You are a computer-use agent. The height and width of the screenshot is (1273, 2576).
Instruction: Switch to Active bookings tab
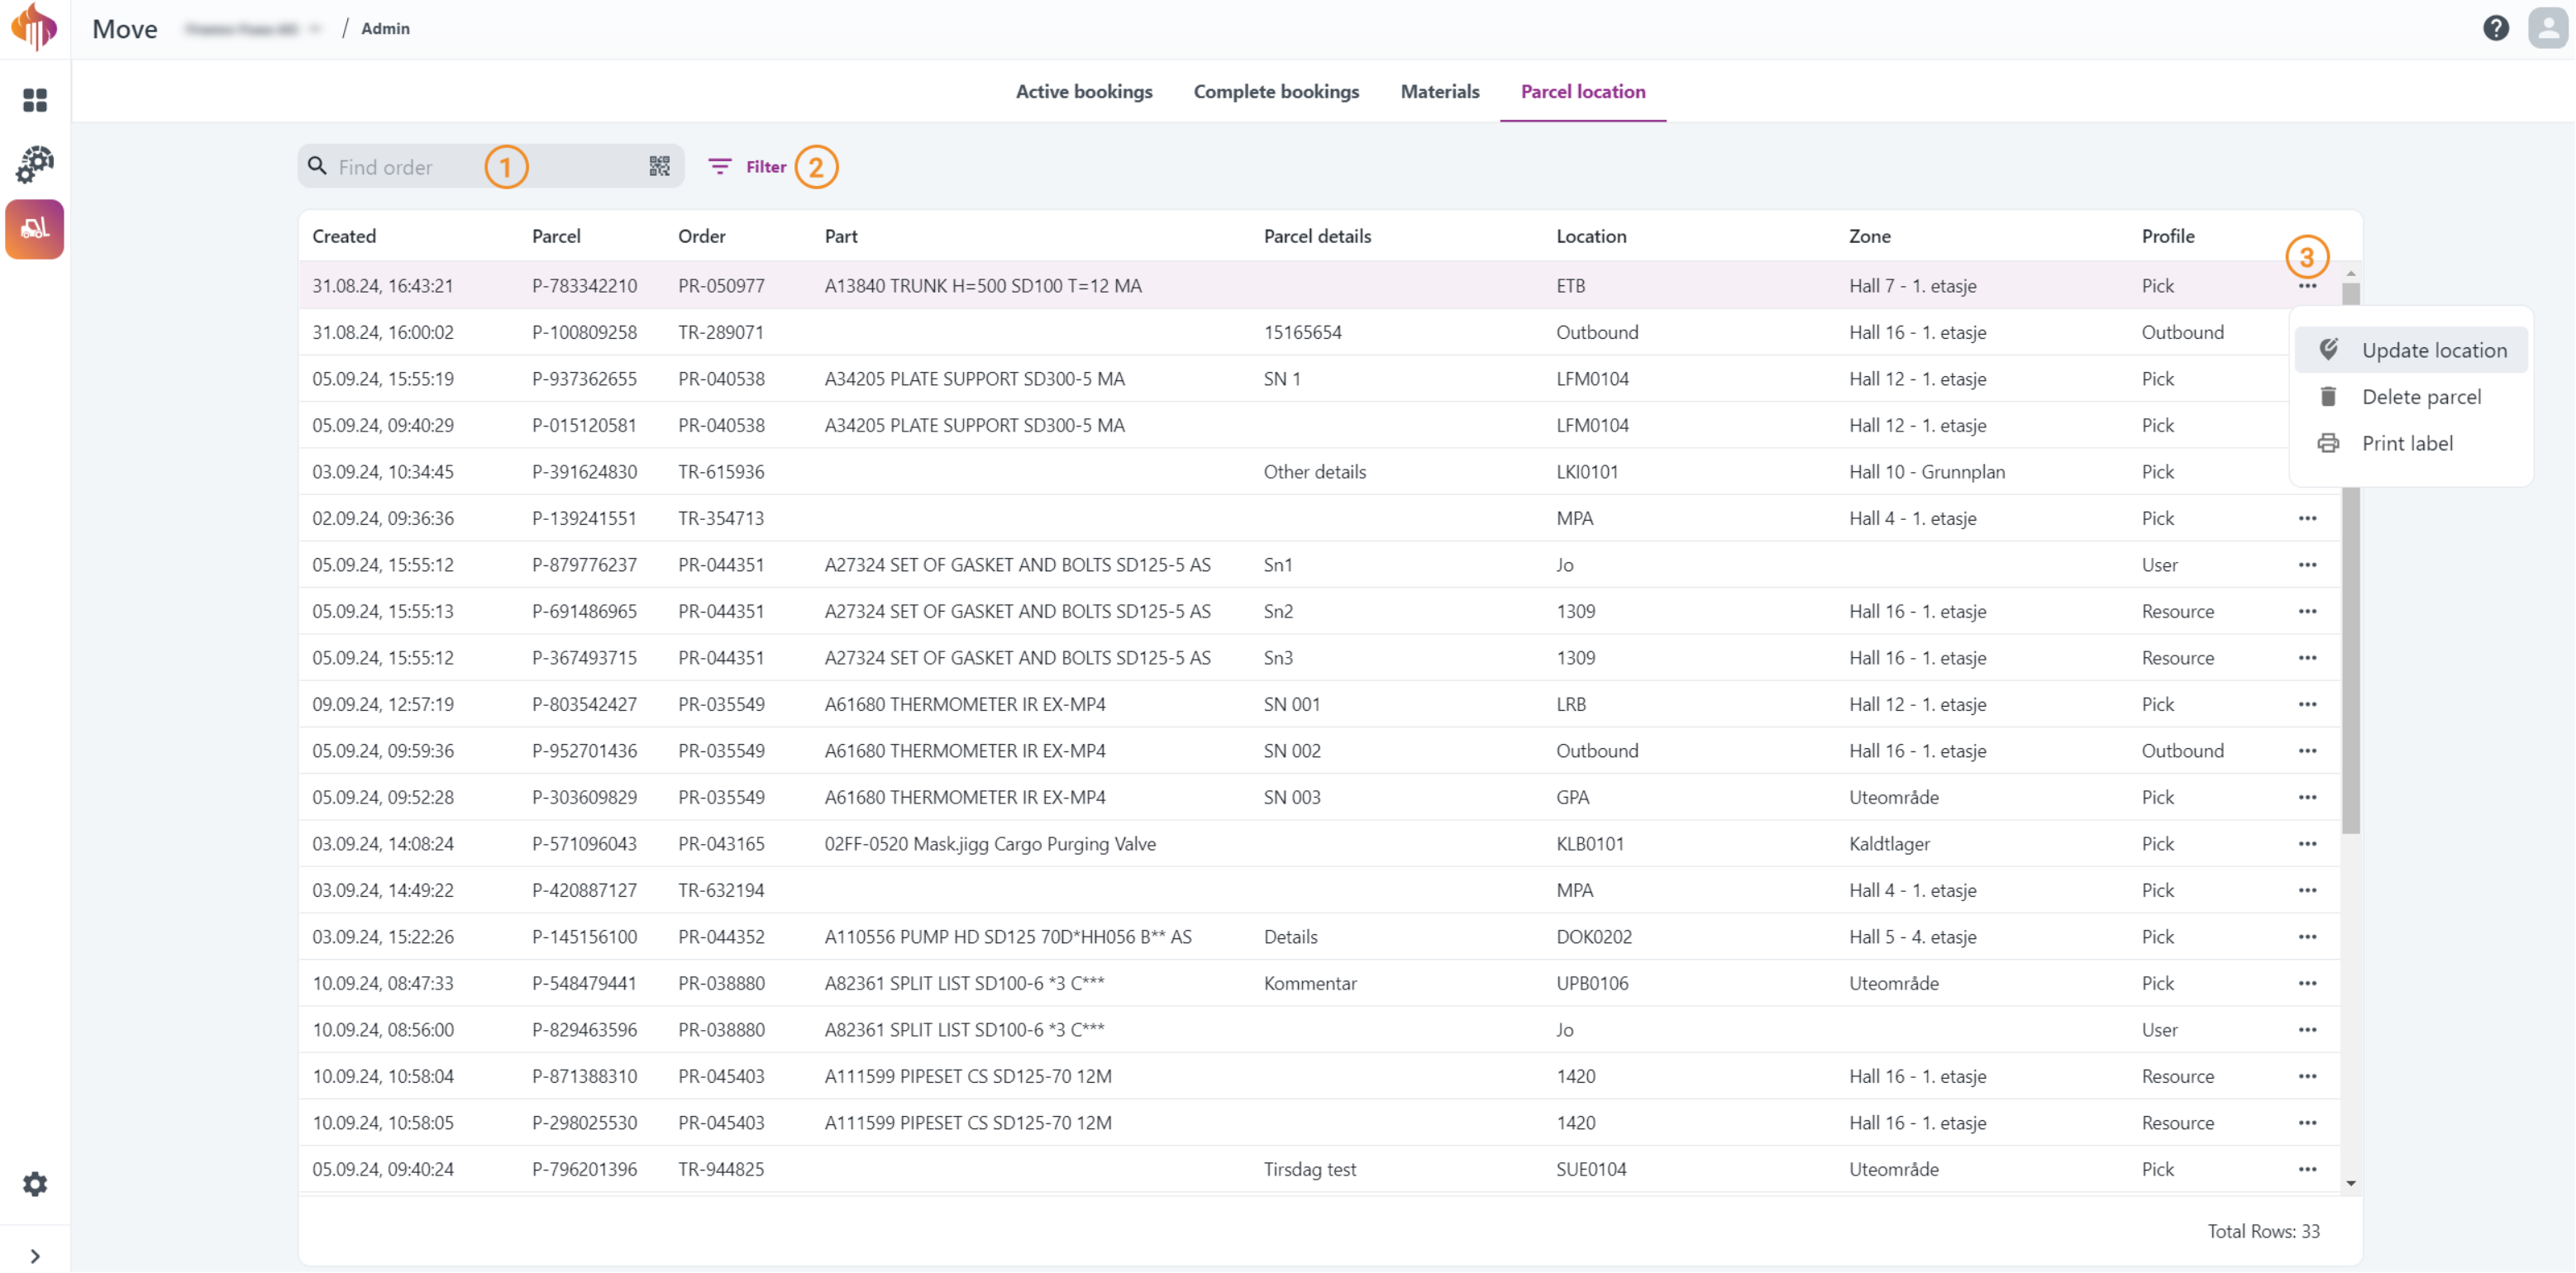[1084, 91]
